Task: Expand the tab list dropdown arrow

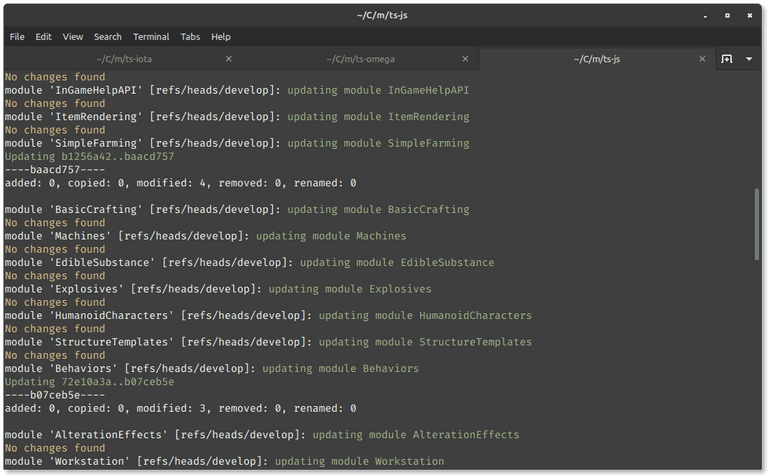Action: [749, 59]
